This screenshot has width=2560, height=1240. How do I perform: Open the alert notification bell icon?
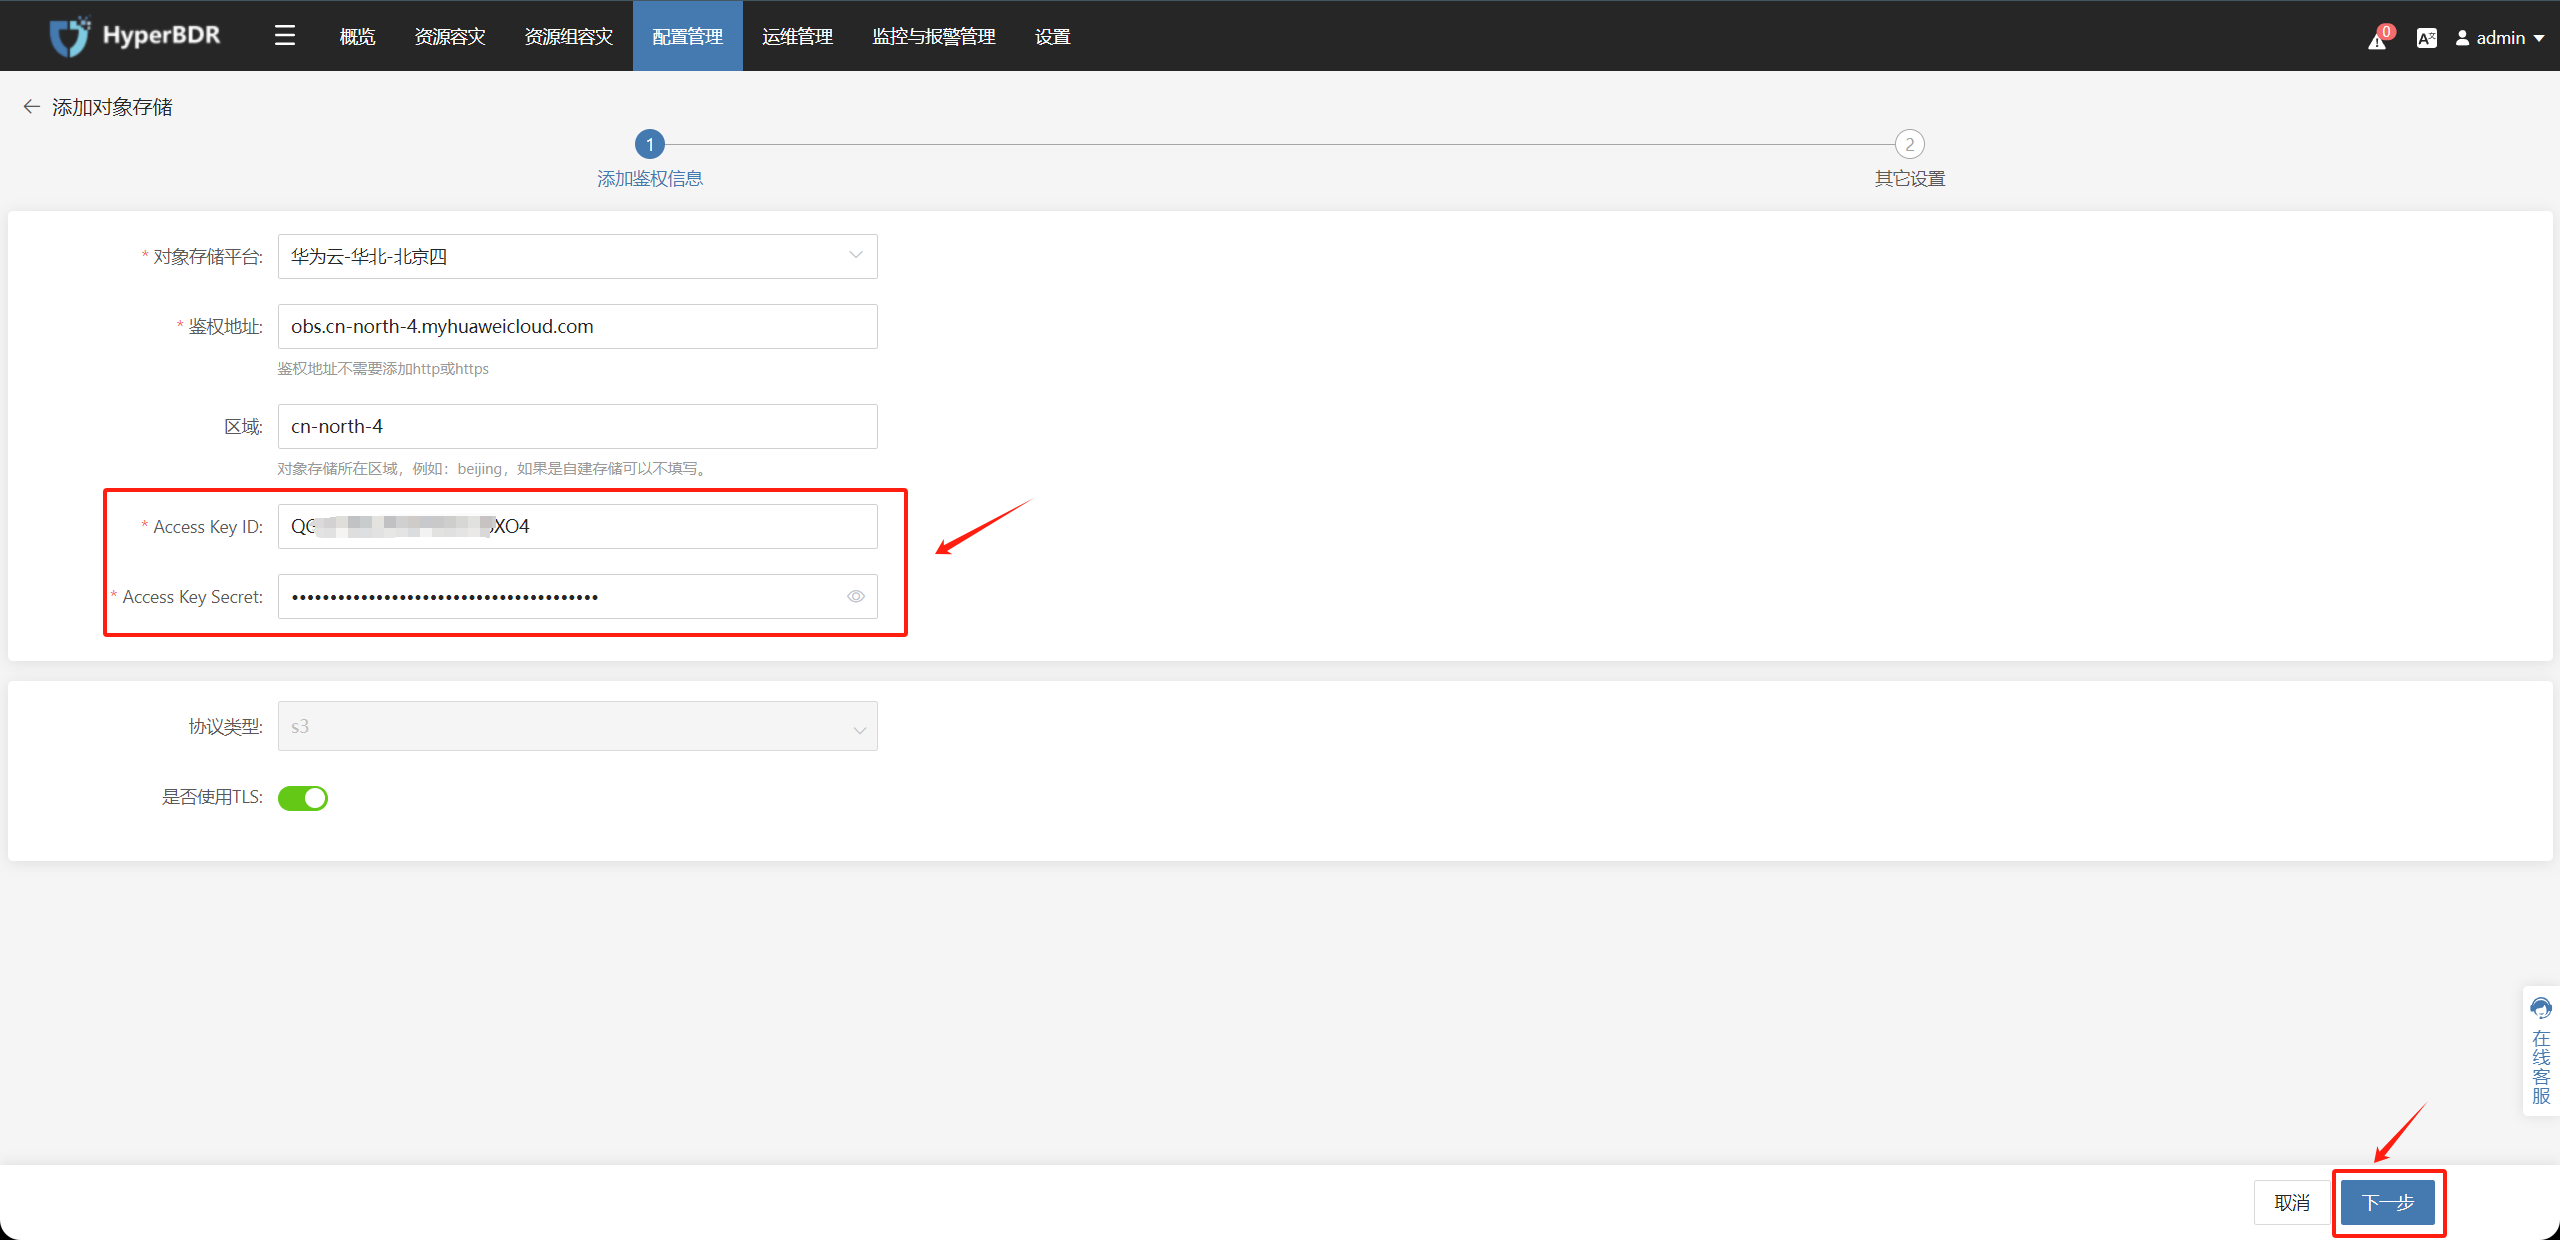coord(2377,40)
